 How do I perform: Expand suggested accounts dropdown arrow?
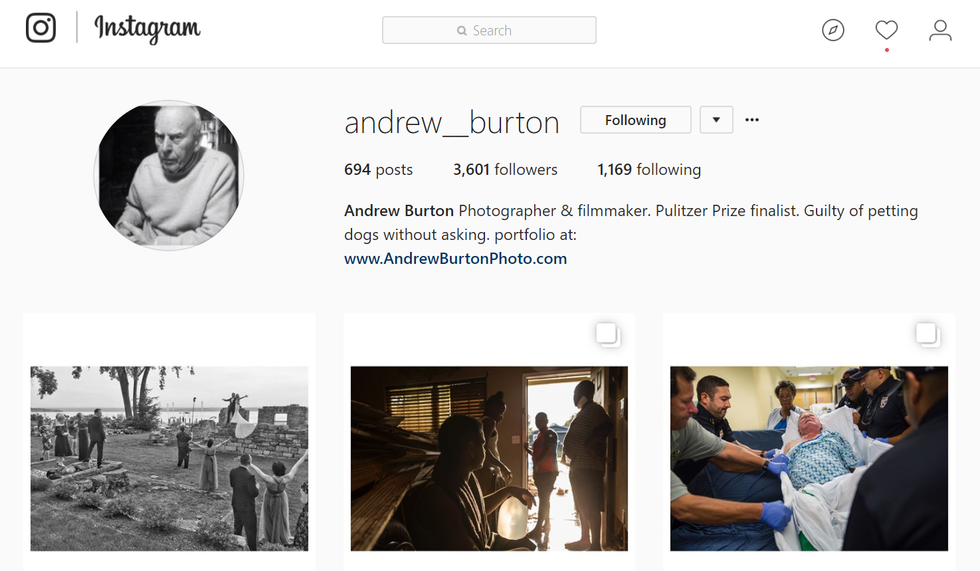pos(716,120)
